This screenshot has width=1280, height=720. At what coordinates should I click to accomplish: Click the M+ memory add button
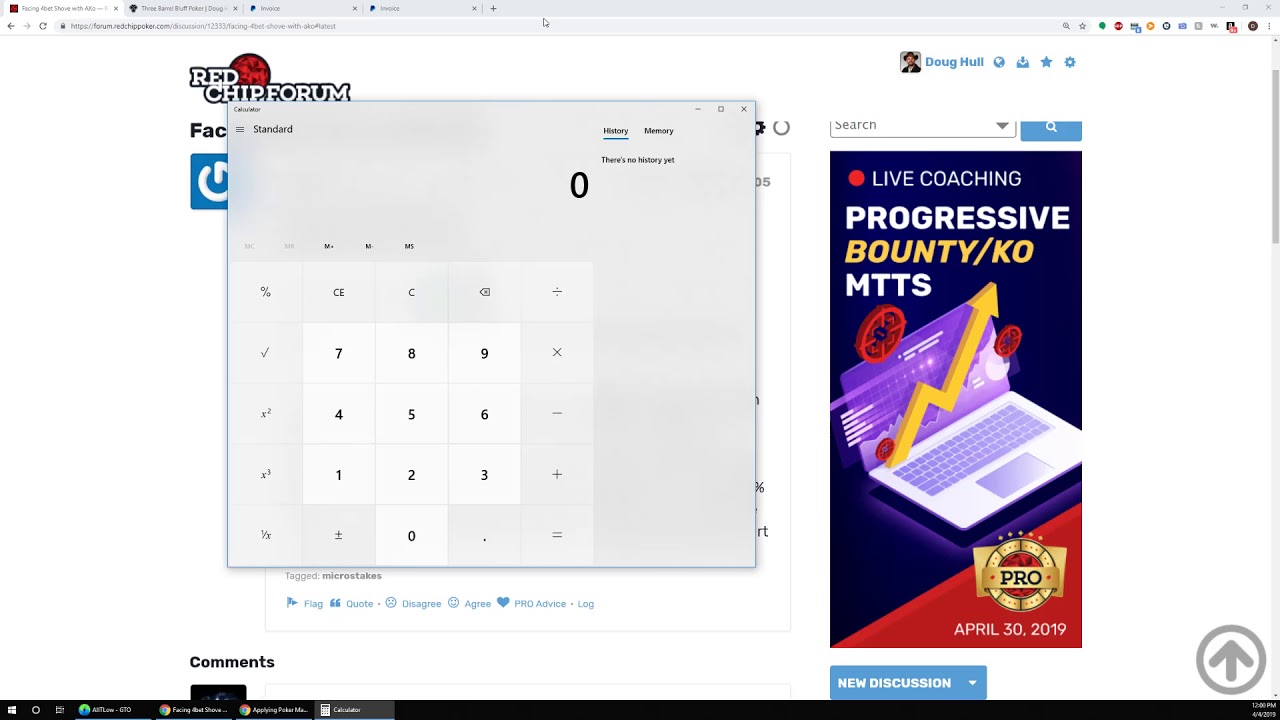click(x=329, y=246)
